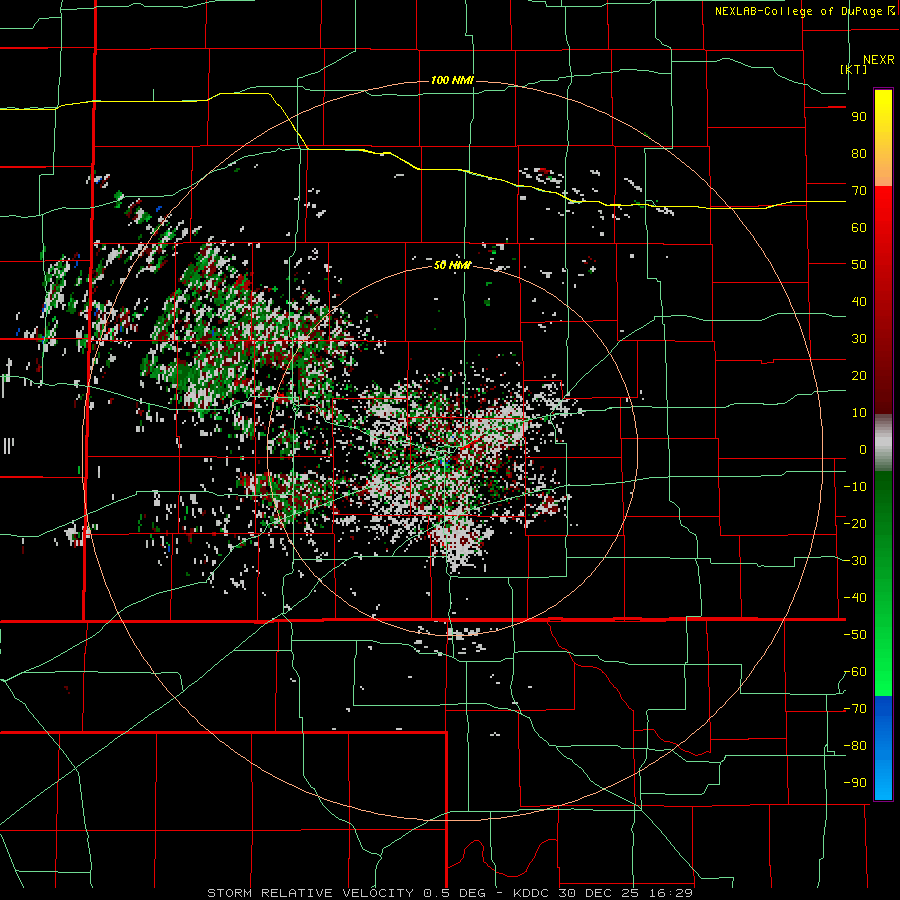
Task: Click the 90 value on the color scale
Action: tap(859, 117)
